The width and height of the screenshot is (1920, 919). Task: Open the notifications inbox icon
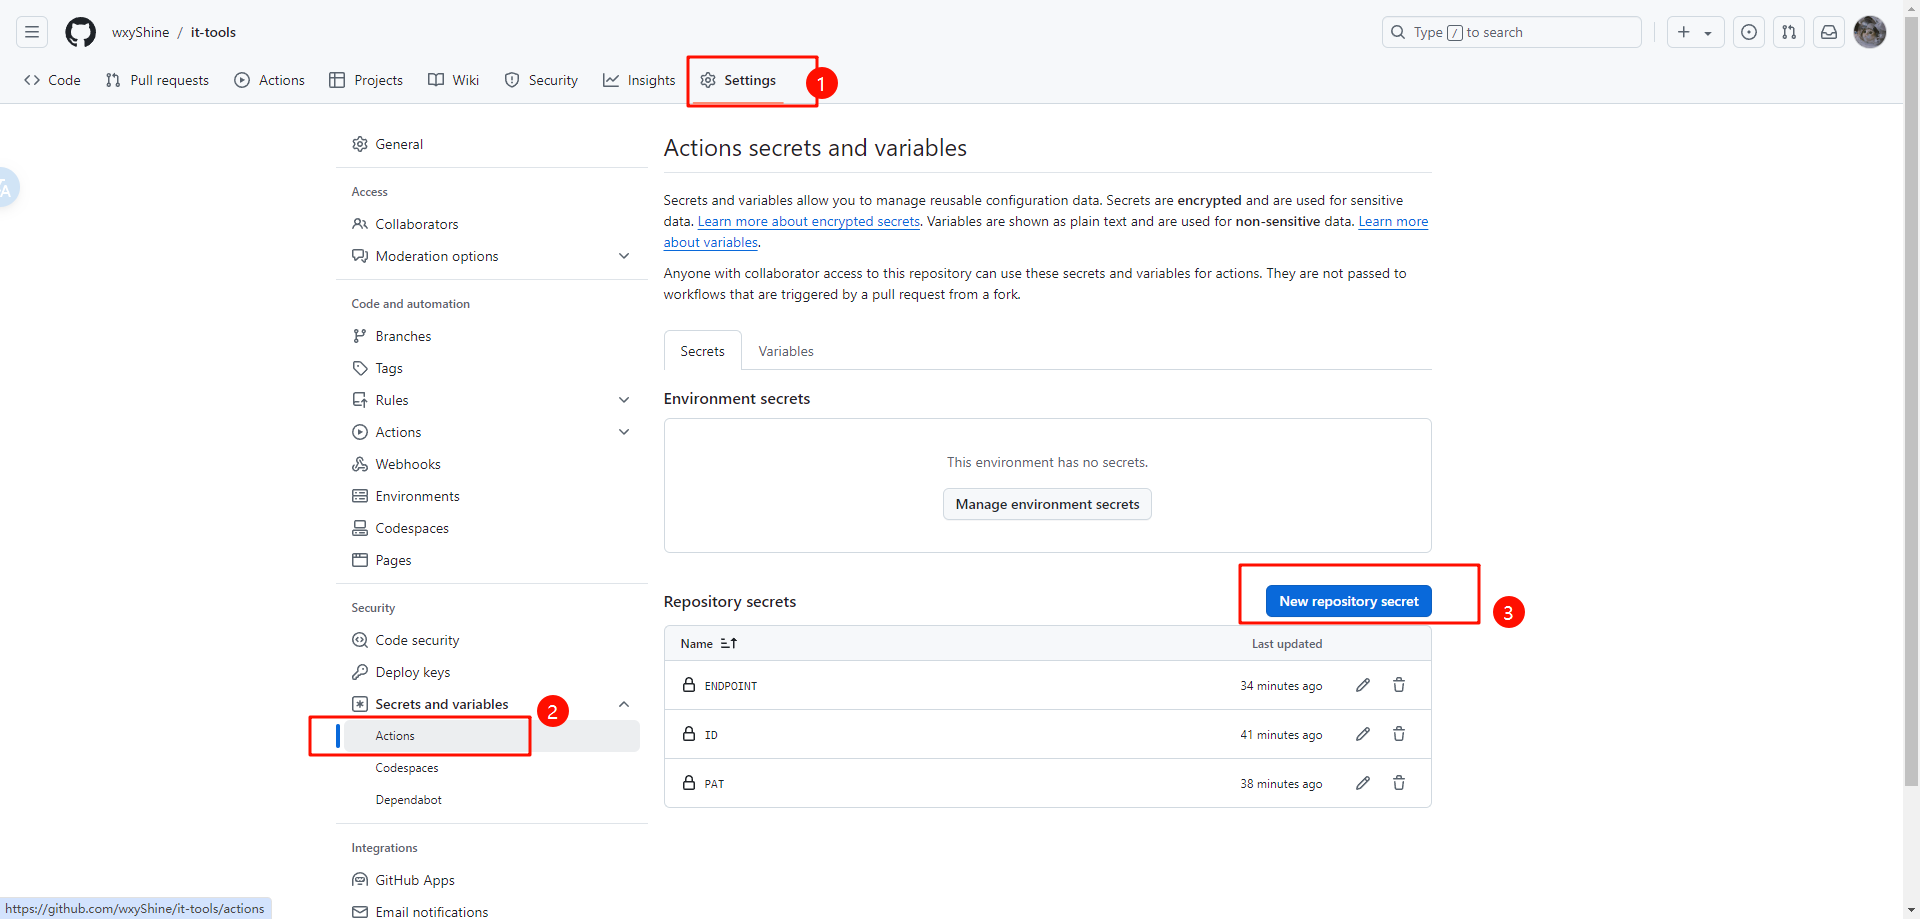point(1828,32)
